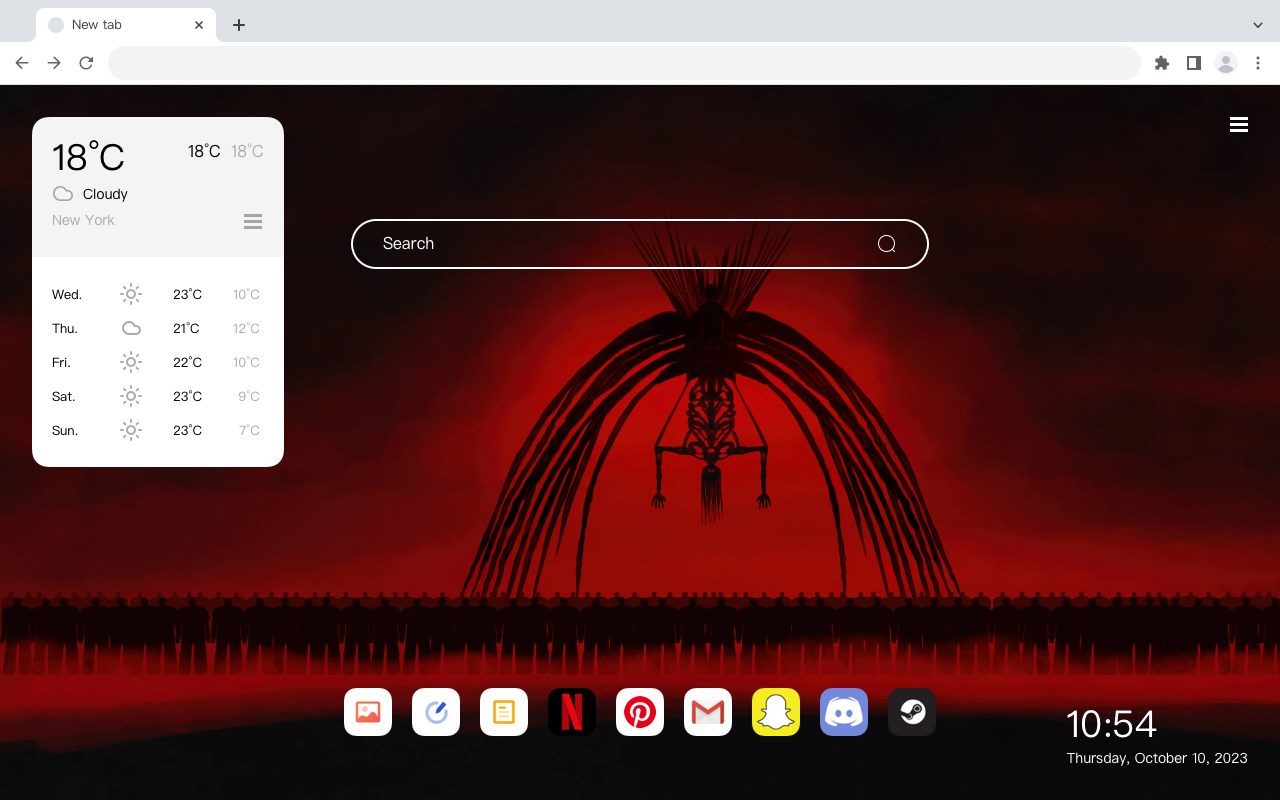This screenshot has height=800, width=1280.
Task: Open the Steam shortcut
Action: pos(912,712)
